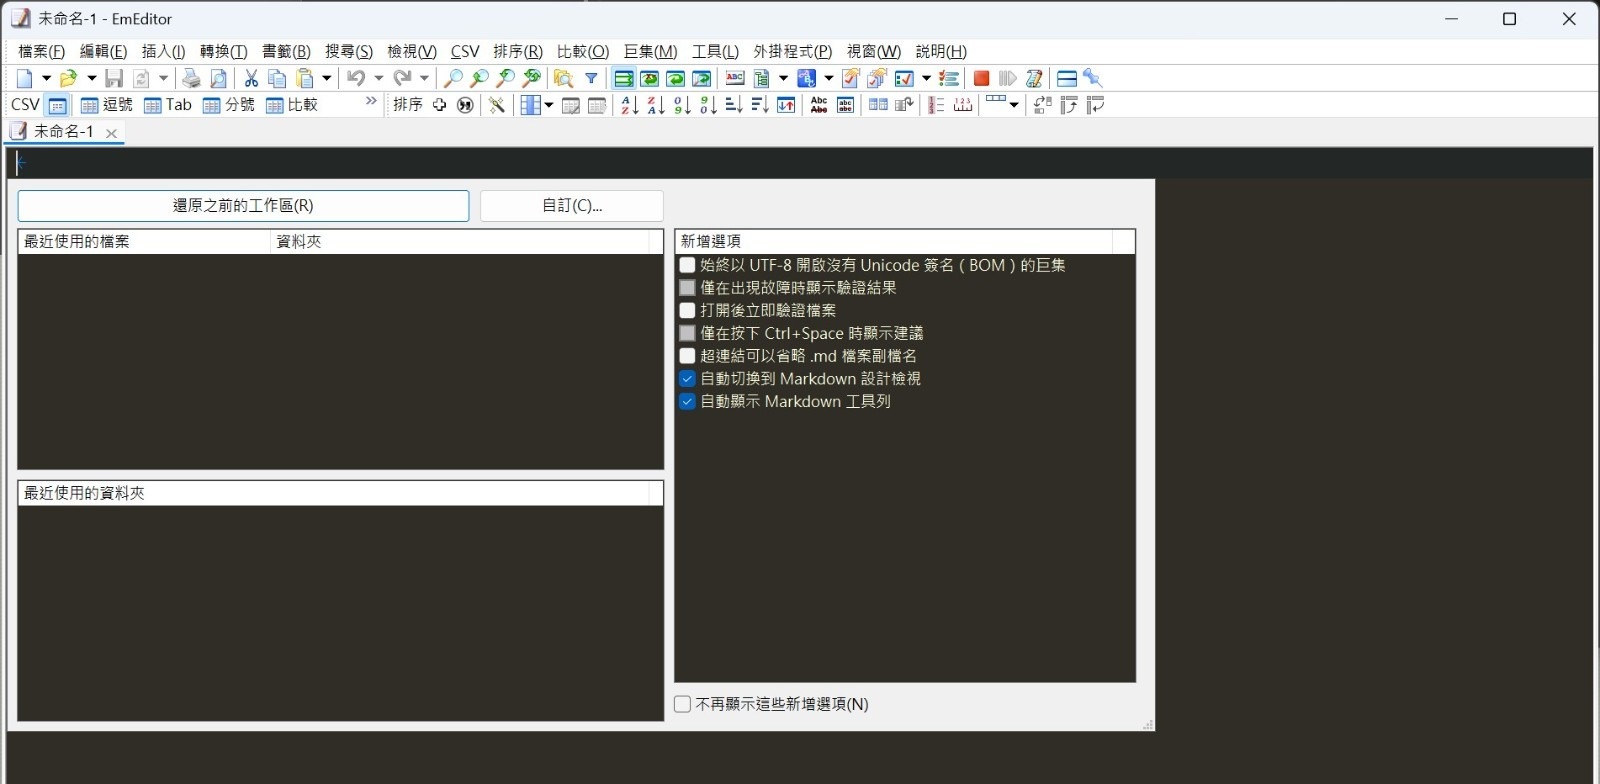
Task: Check 不再顯示這些新增選項(N)
Action: click(x=683, y=704)
